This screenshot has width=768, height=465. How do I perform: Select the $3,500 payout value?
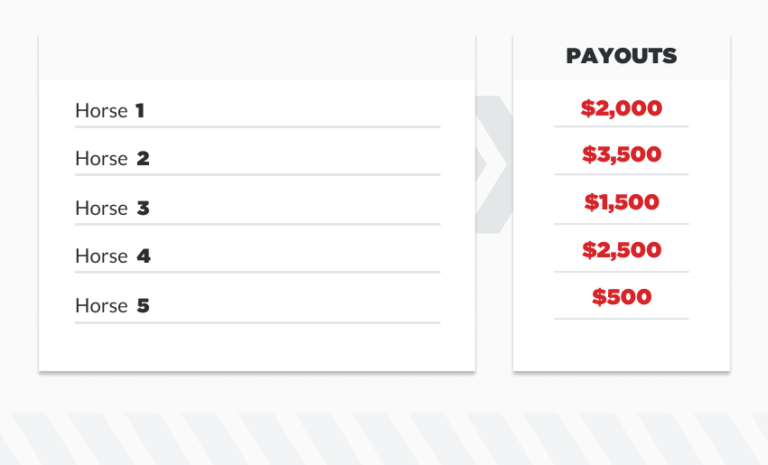(x=621, y=155)
